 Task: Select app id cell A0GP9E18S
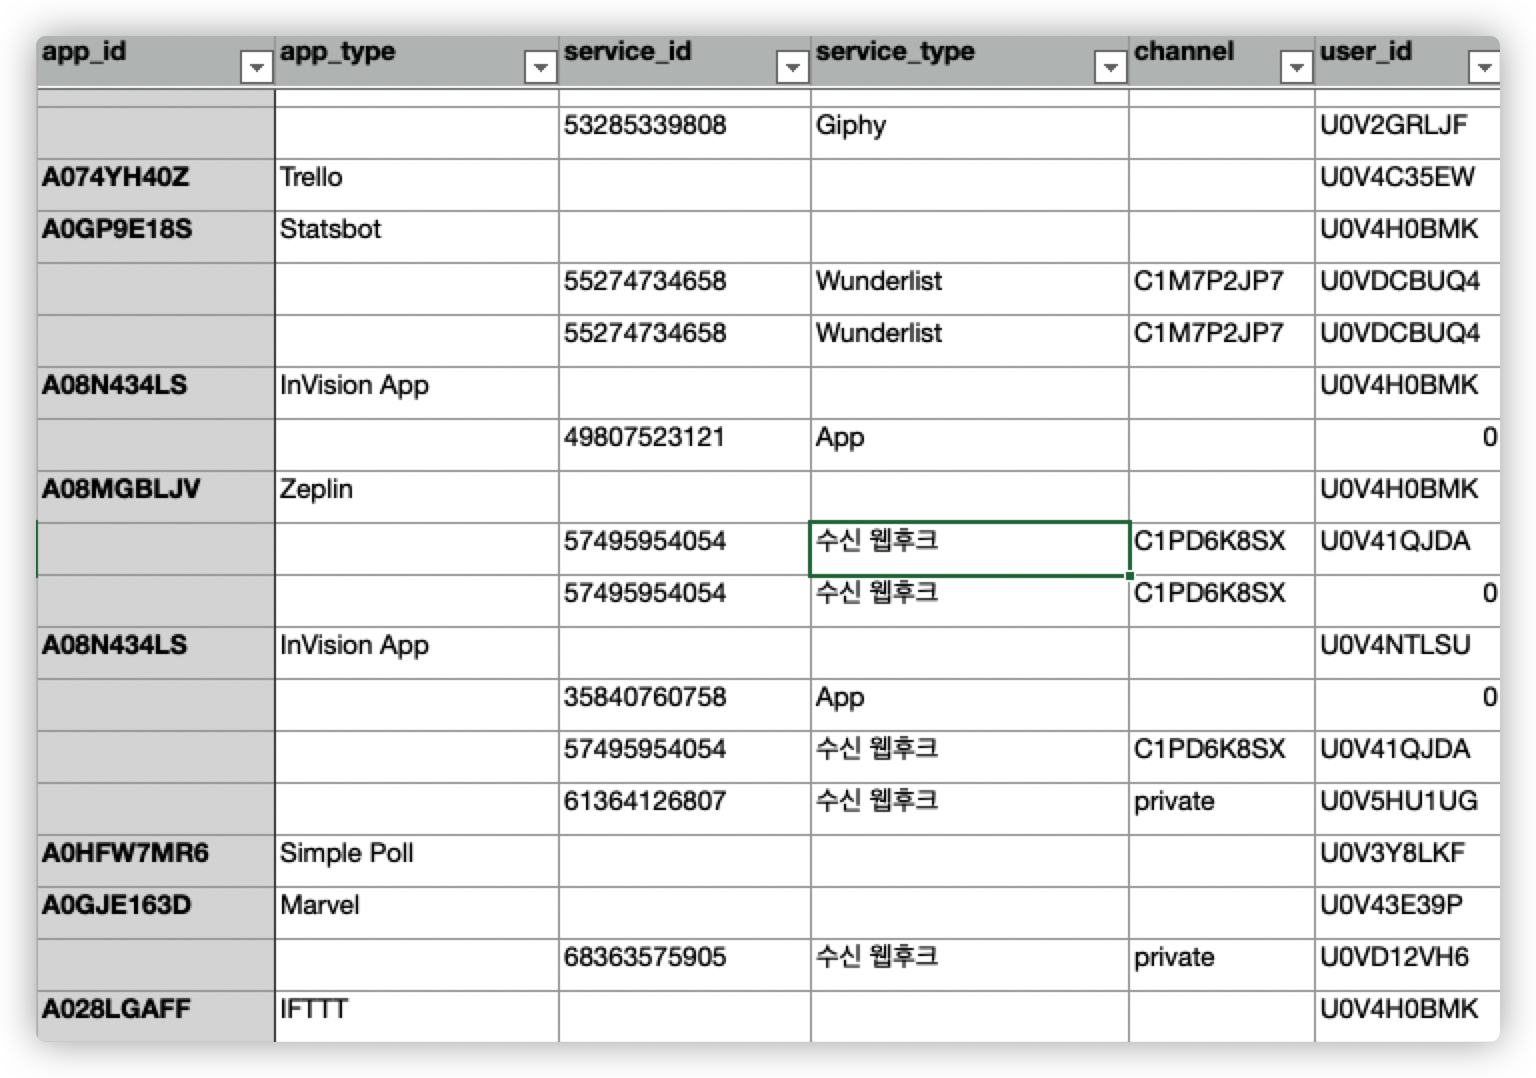155,236
